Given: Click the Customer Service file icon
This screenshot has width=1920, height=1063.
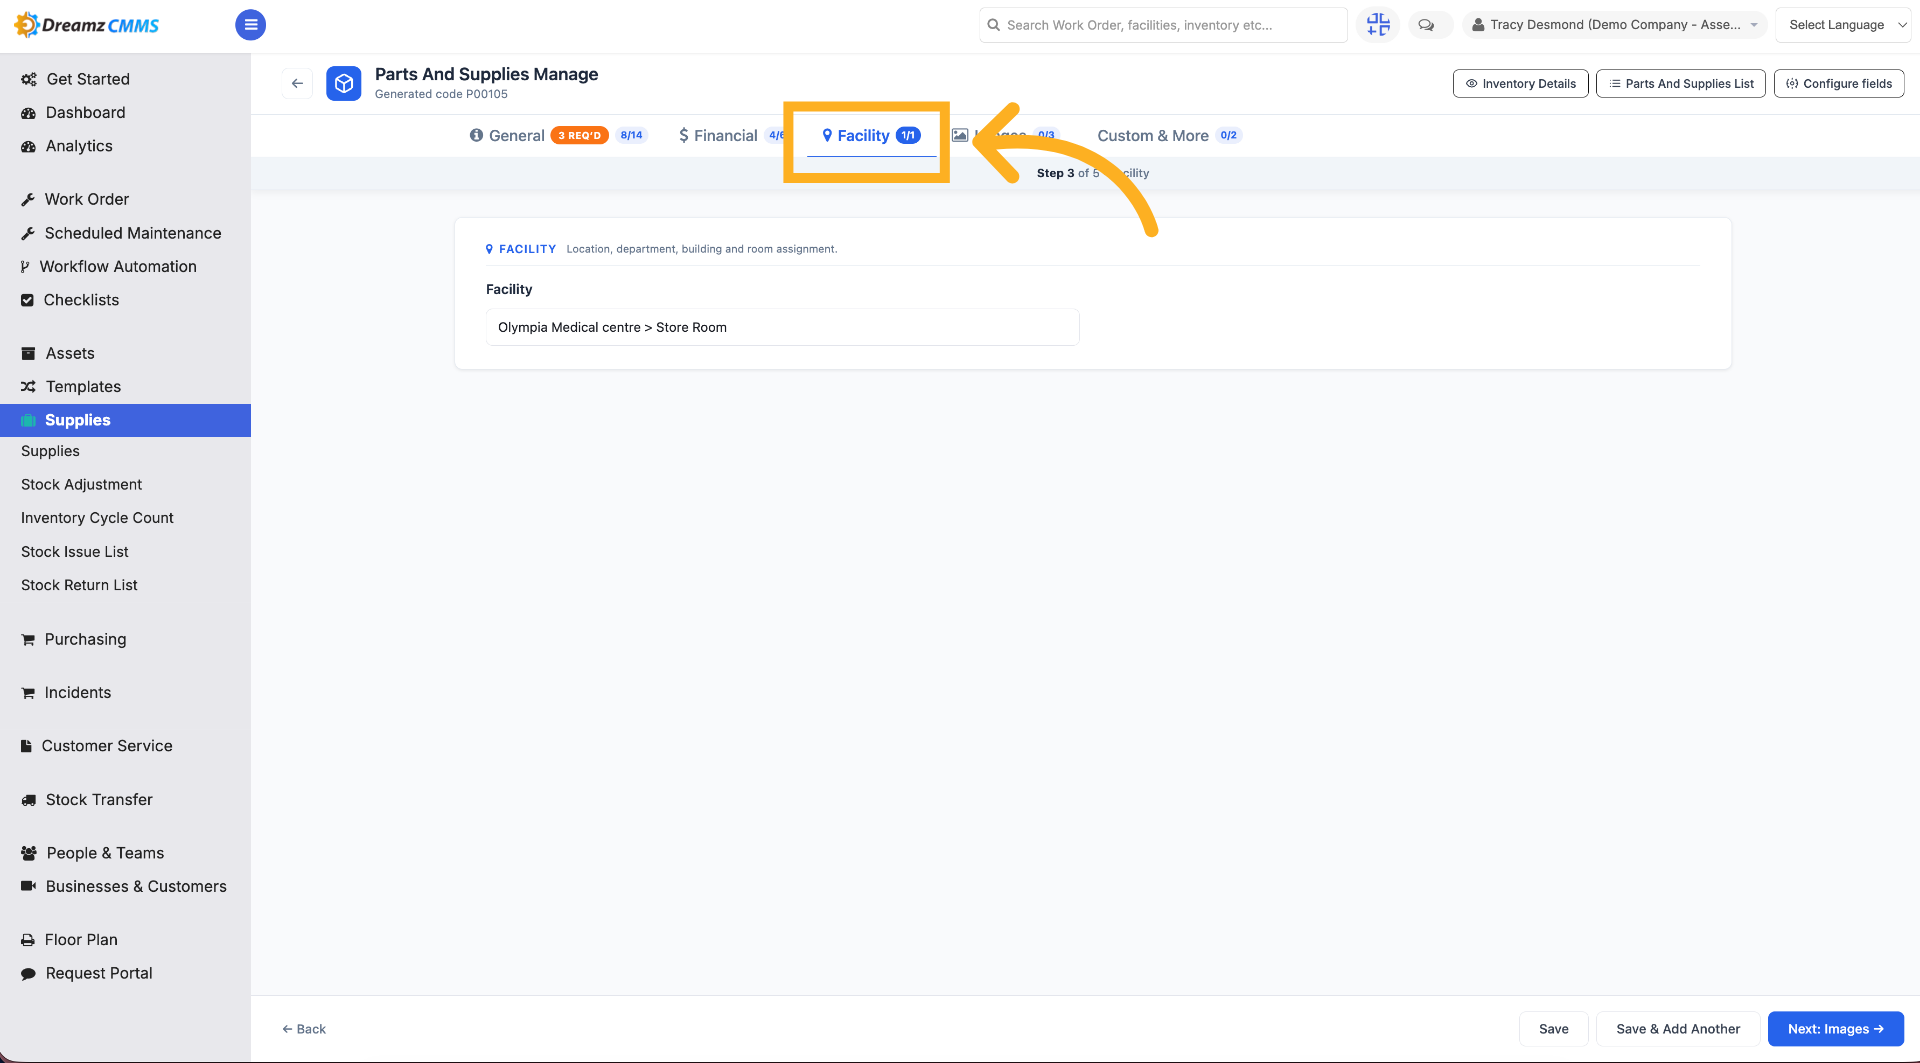Looking at the screenshot, I should click(27, 746).
